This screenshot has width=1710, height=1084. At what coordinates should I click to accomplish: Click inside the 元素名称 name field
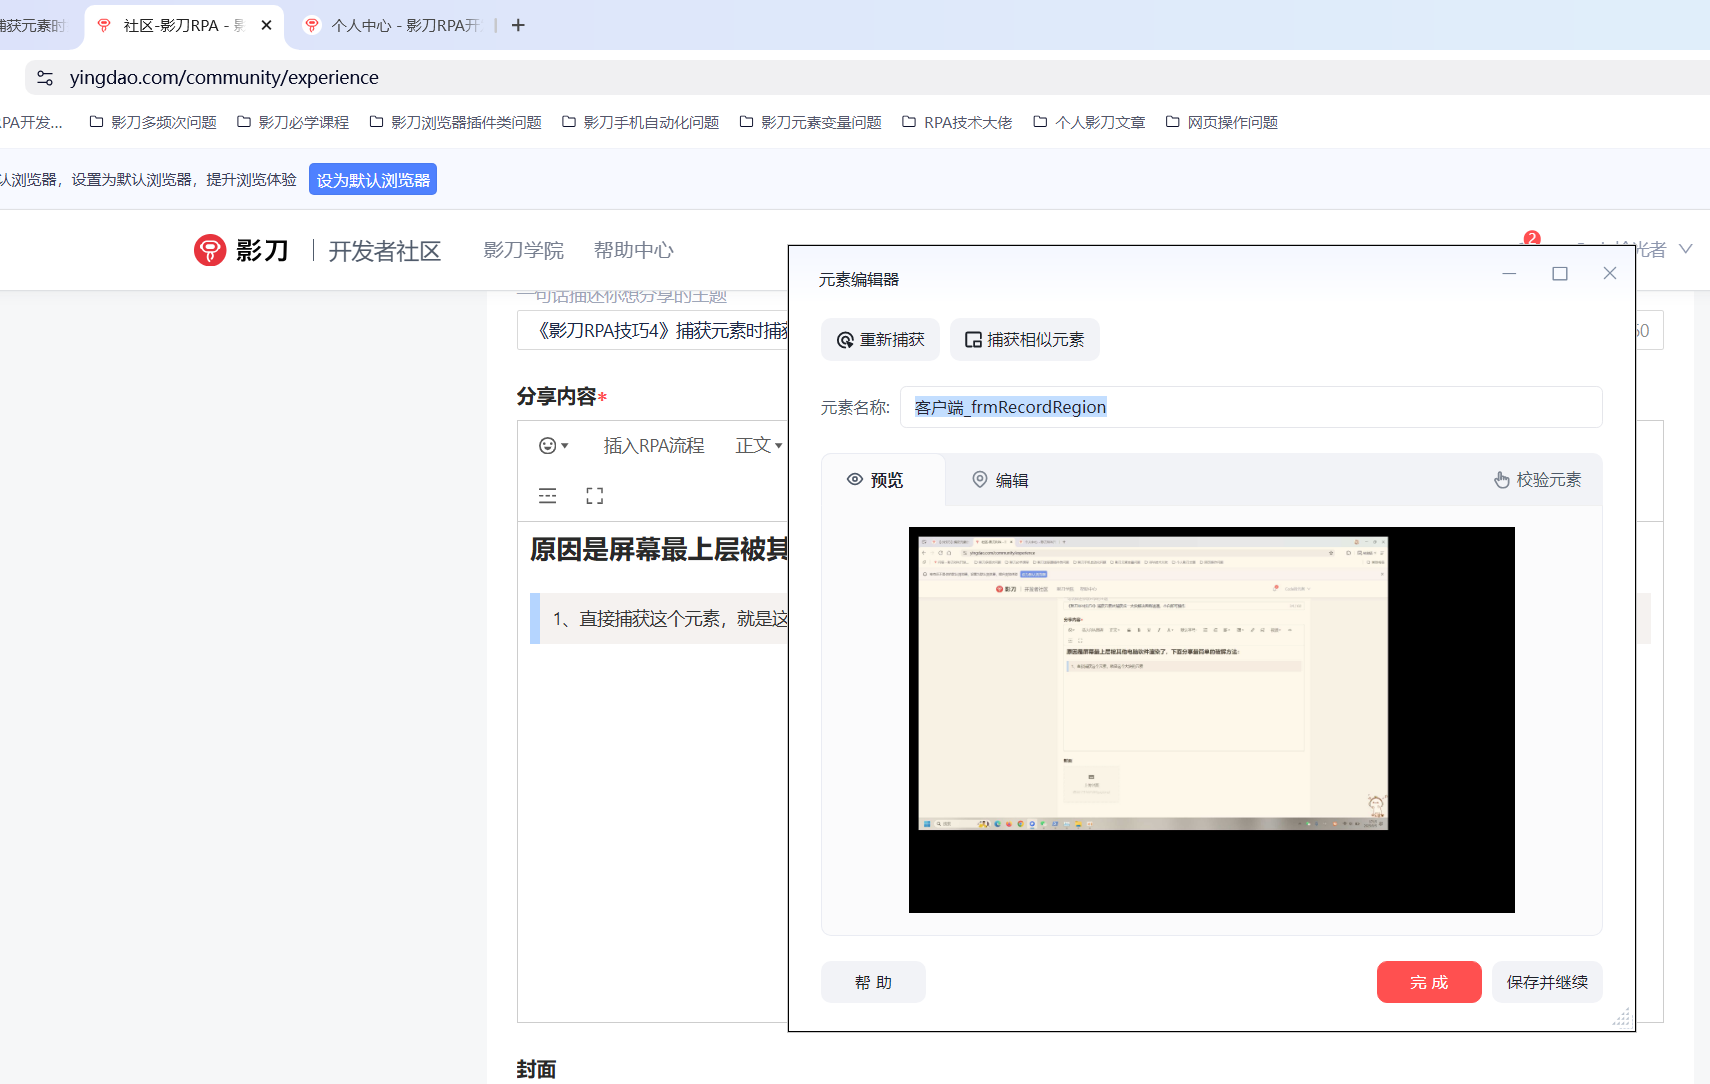1250,407
